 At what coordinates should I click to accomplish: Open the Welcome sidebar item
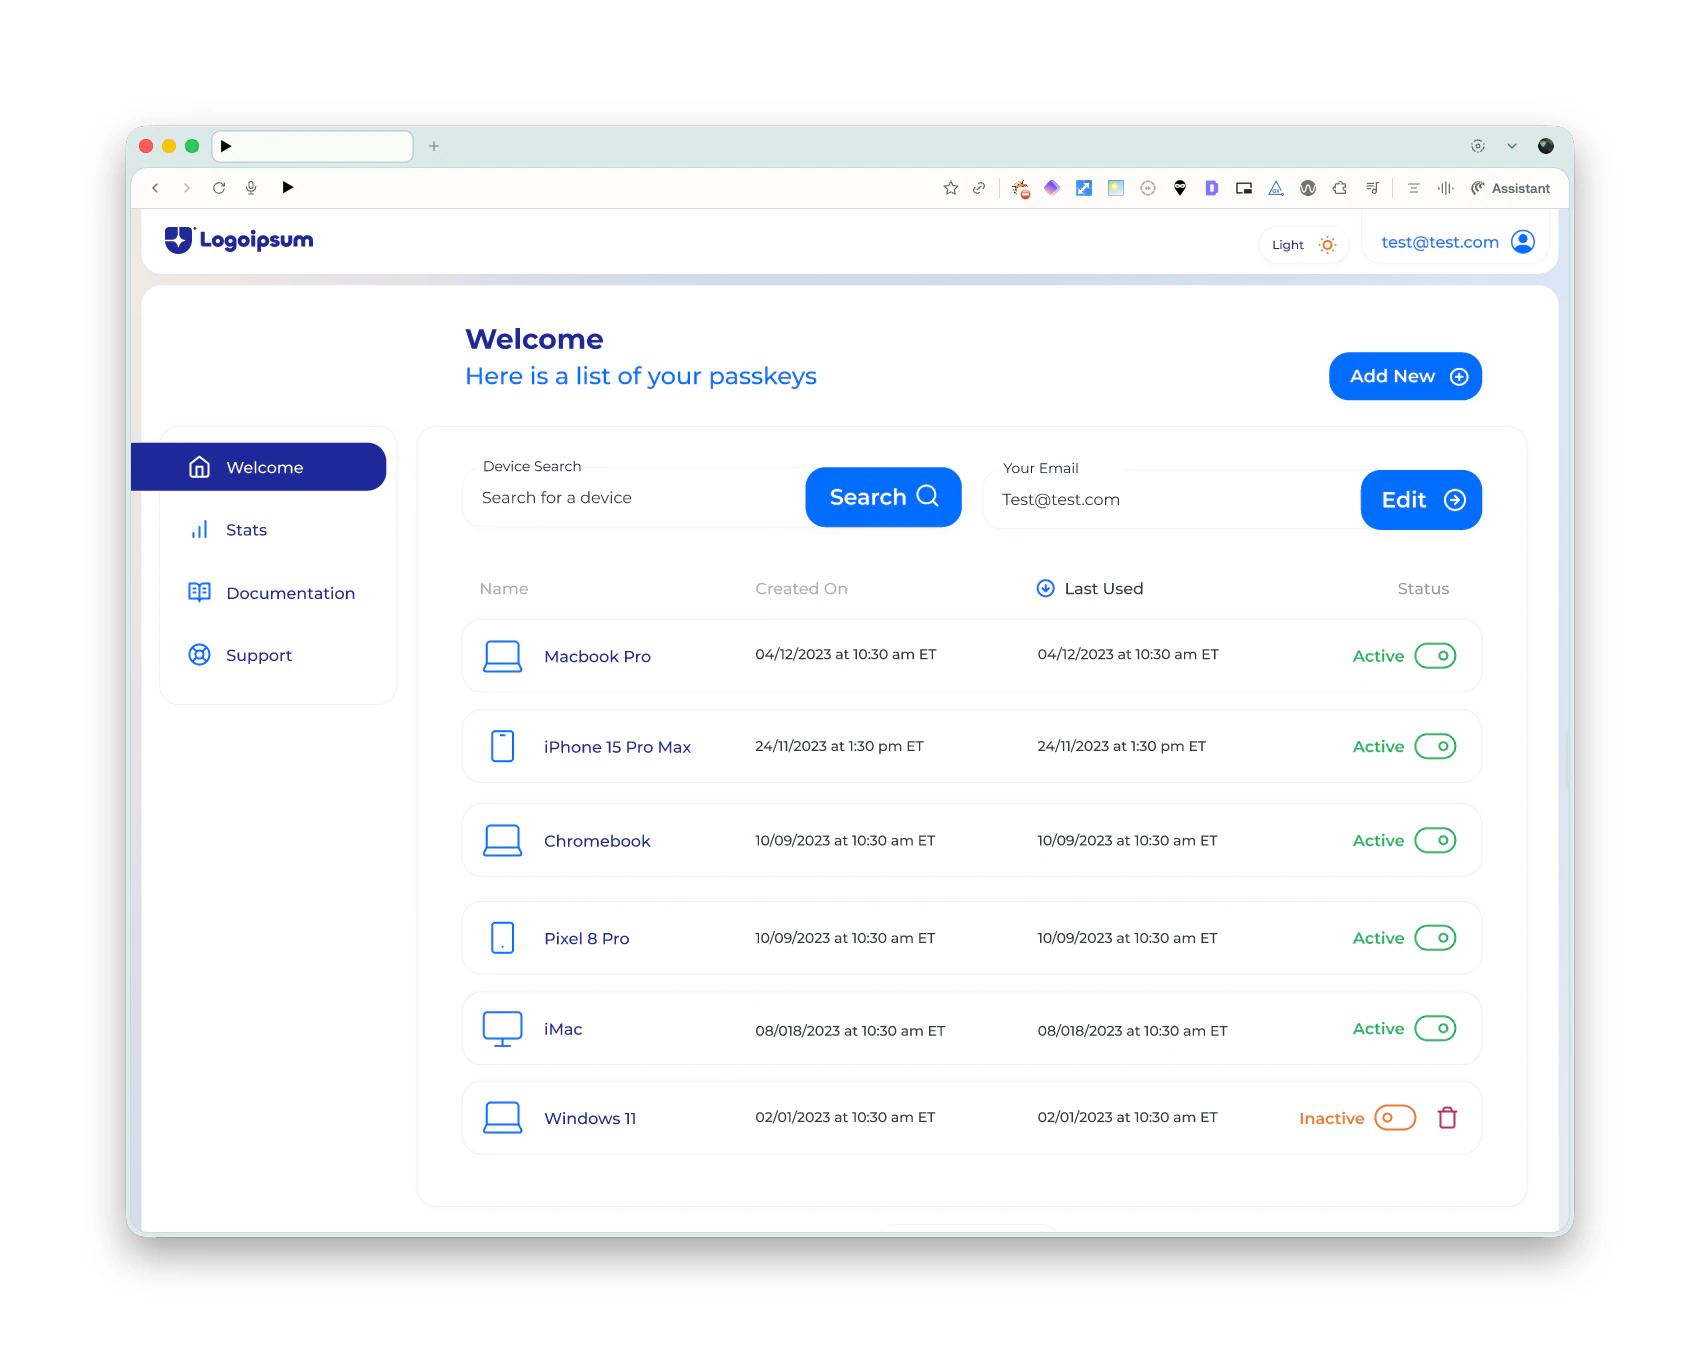pyautogui.click(x=258, y=467)
